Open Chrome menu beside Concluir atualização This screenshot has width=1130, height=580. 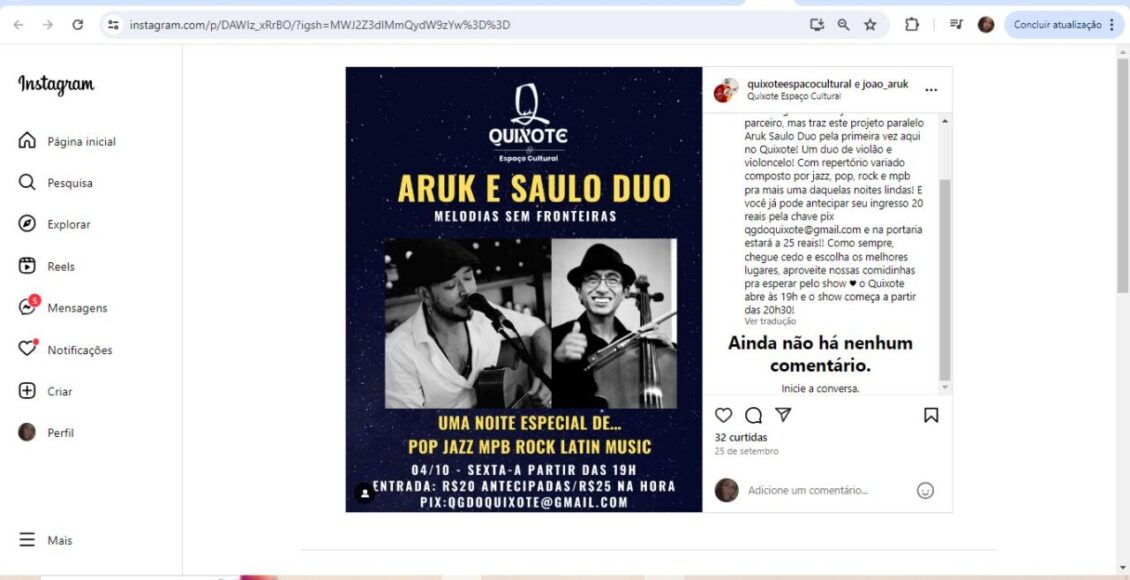click(x=1113, y=24)
